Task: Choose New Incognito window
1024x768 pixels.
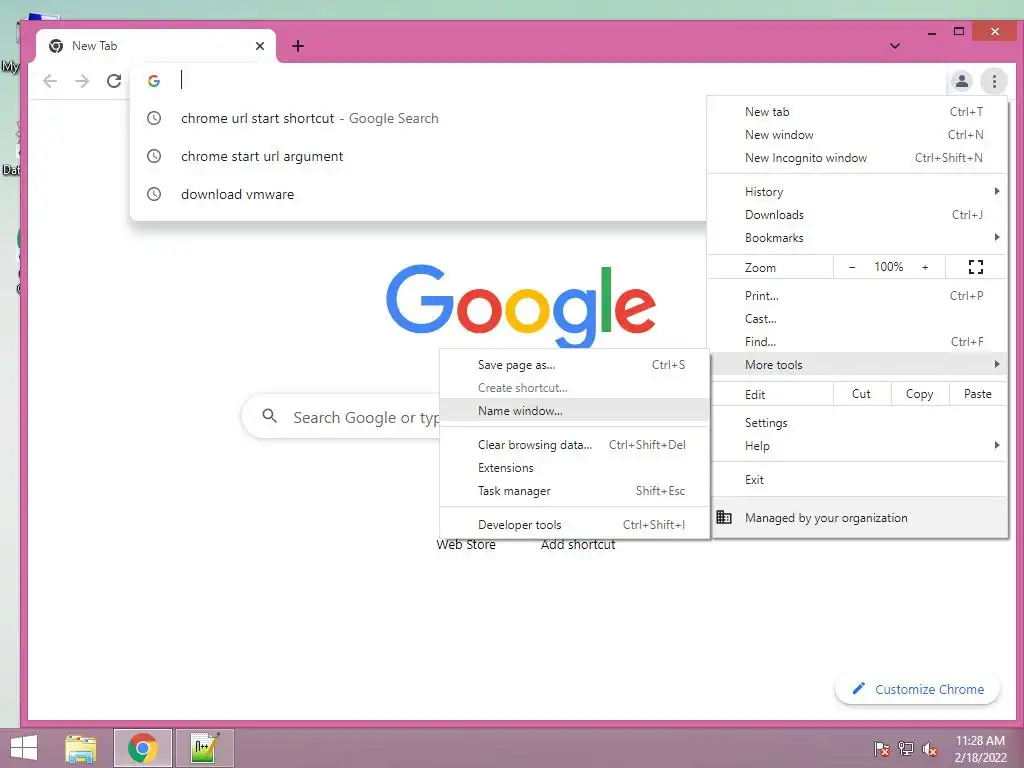Action: tap(857, 157)
